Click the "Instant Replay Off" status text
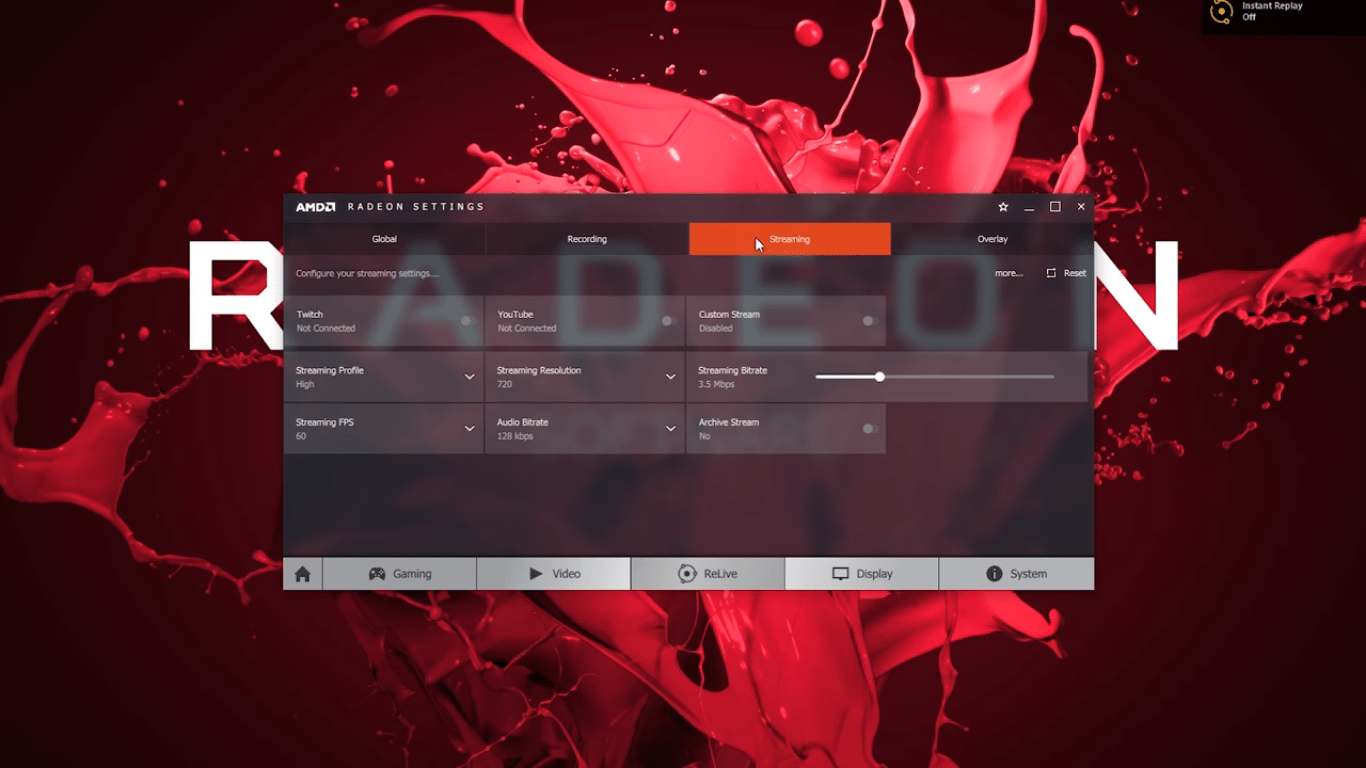The width and height of the screenshot is (1366, 768). (1272, 12)
